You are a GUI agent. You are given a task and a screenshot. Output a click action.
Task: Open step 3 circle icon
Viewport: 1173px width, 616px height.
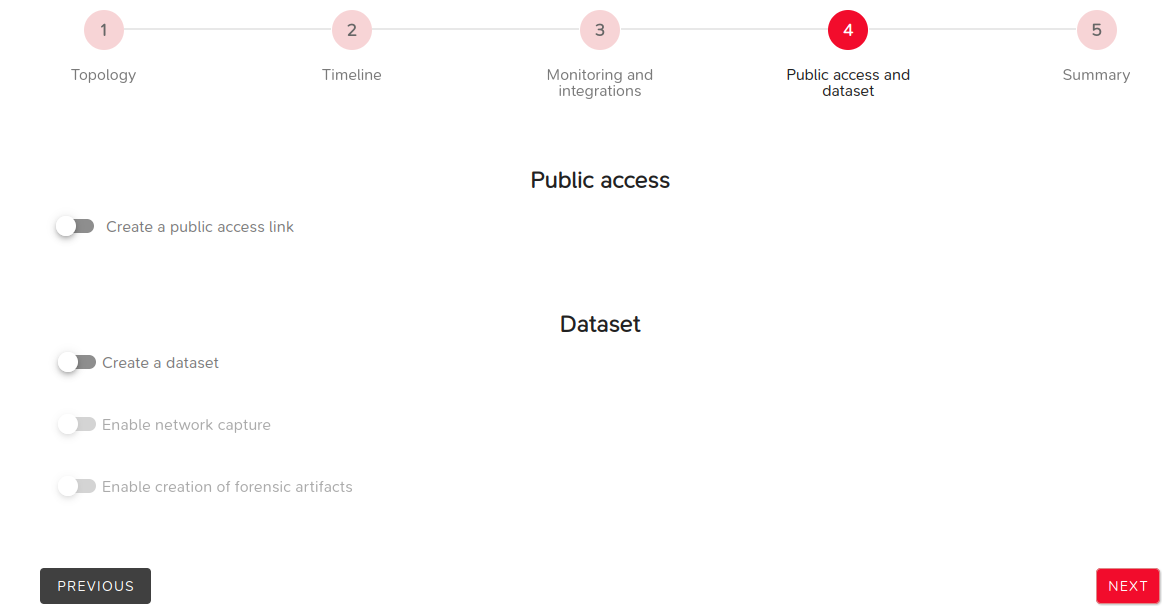click(x=600, y=30)
